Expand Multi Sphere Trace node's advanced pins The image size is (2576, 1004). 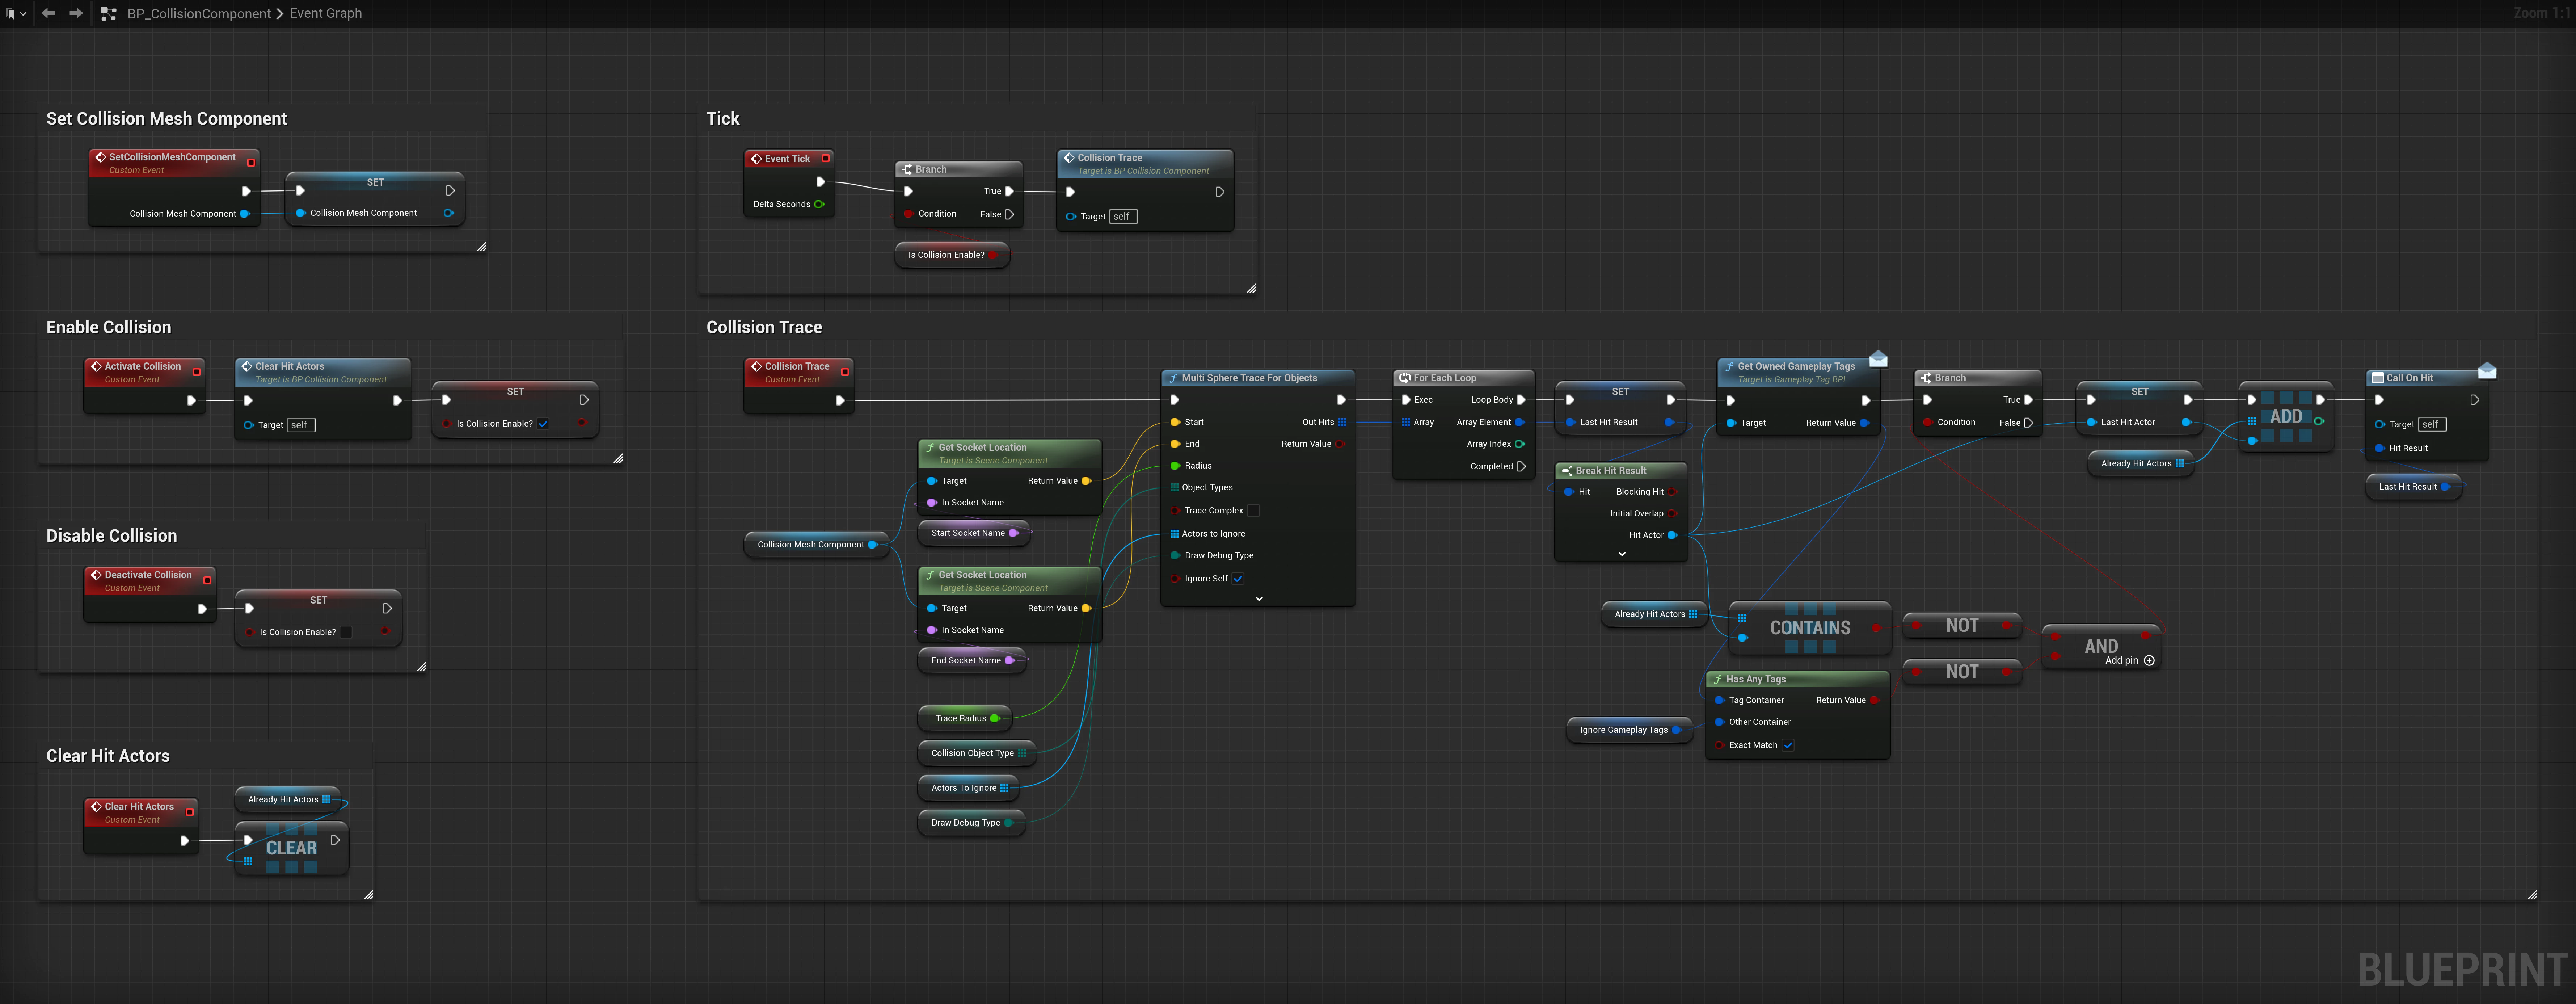1259,598
